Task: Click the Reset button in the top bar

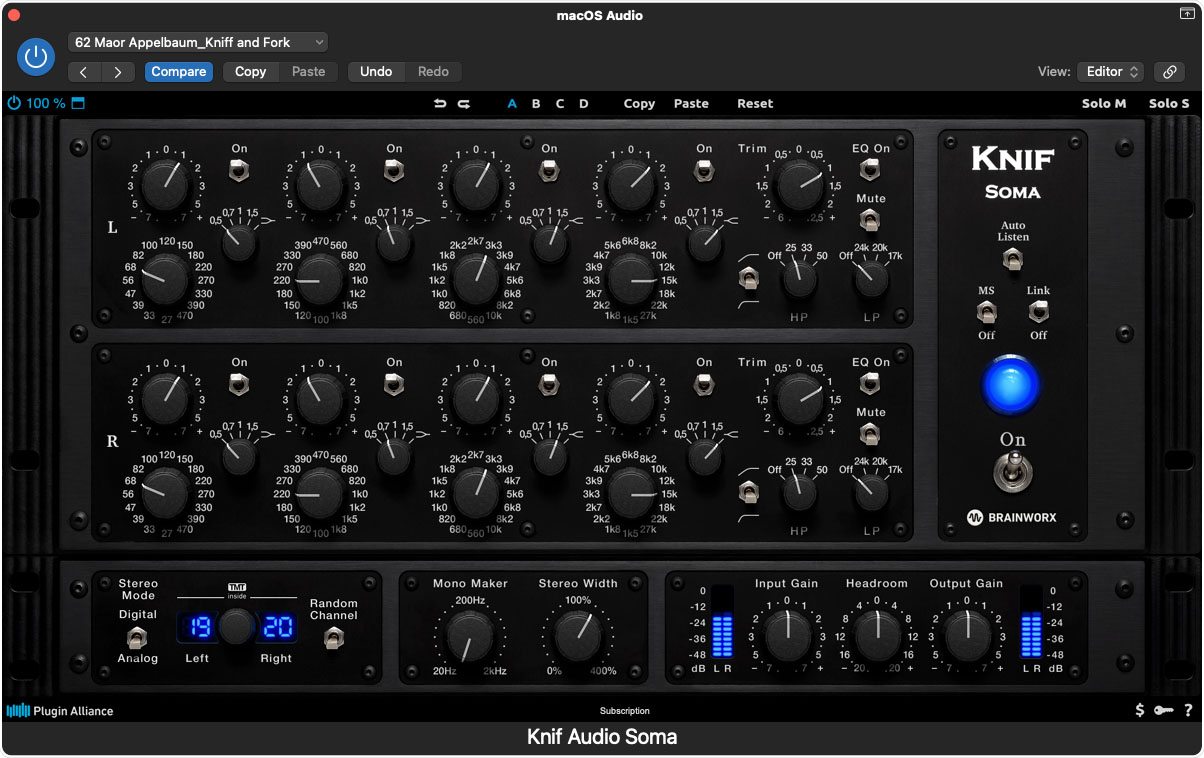Action: 755,103
